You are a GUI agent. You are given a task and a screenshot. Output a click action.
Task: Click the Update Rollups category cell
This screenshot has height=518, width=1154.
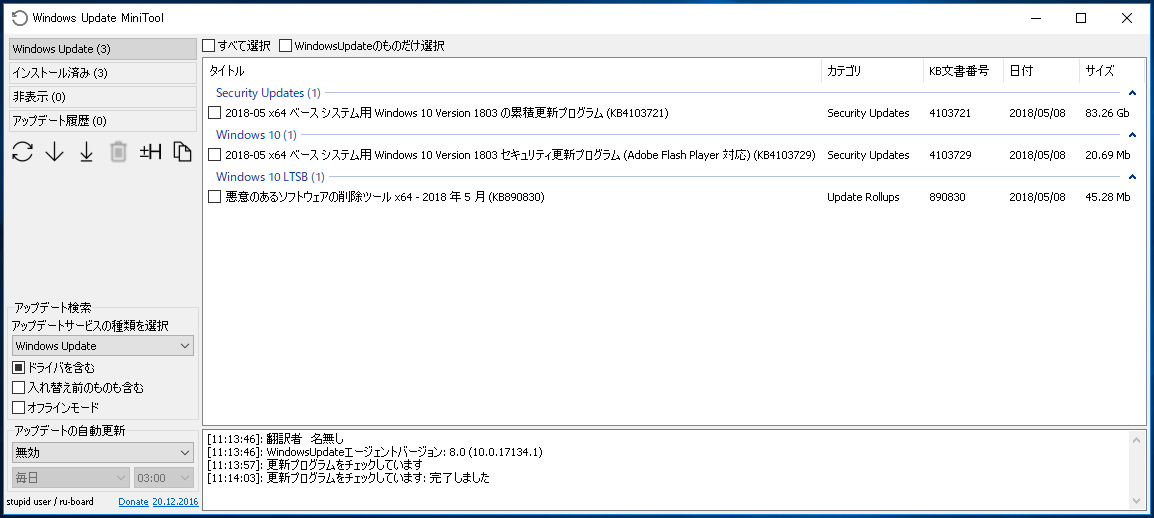863,197
